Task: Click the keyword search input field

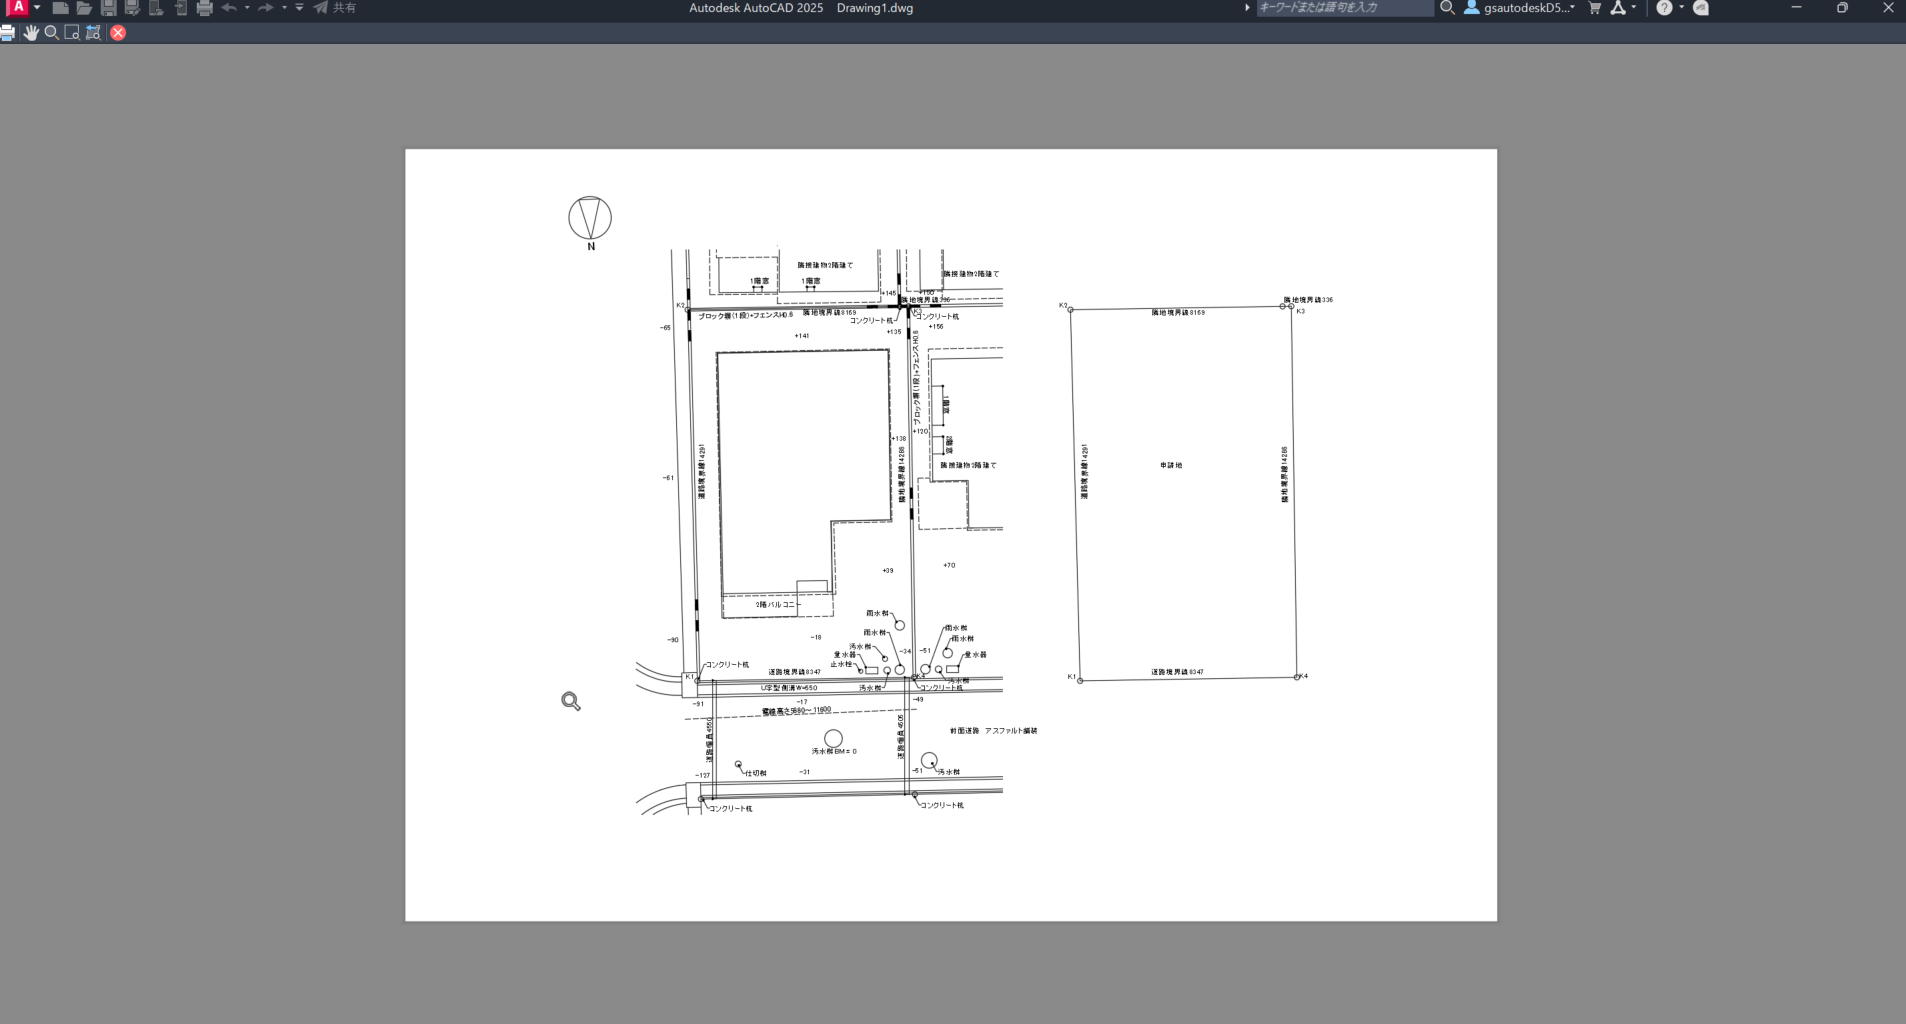Action: pos(1344,8)
